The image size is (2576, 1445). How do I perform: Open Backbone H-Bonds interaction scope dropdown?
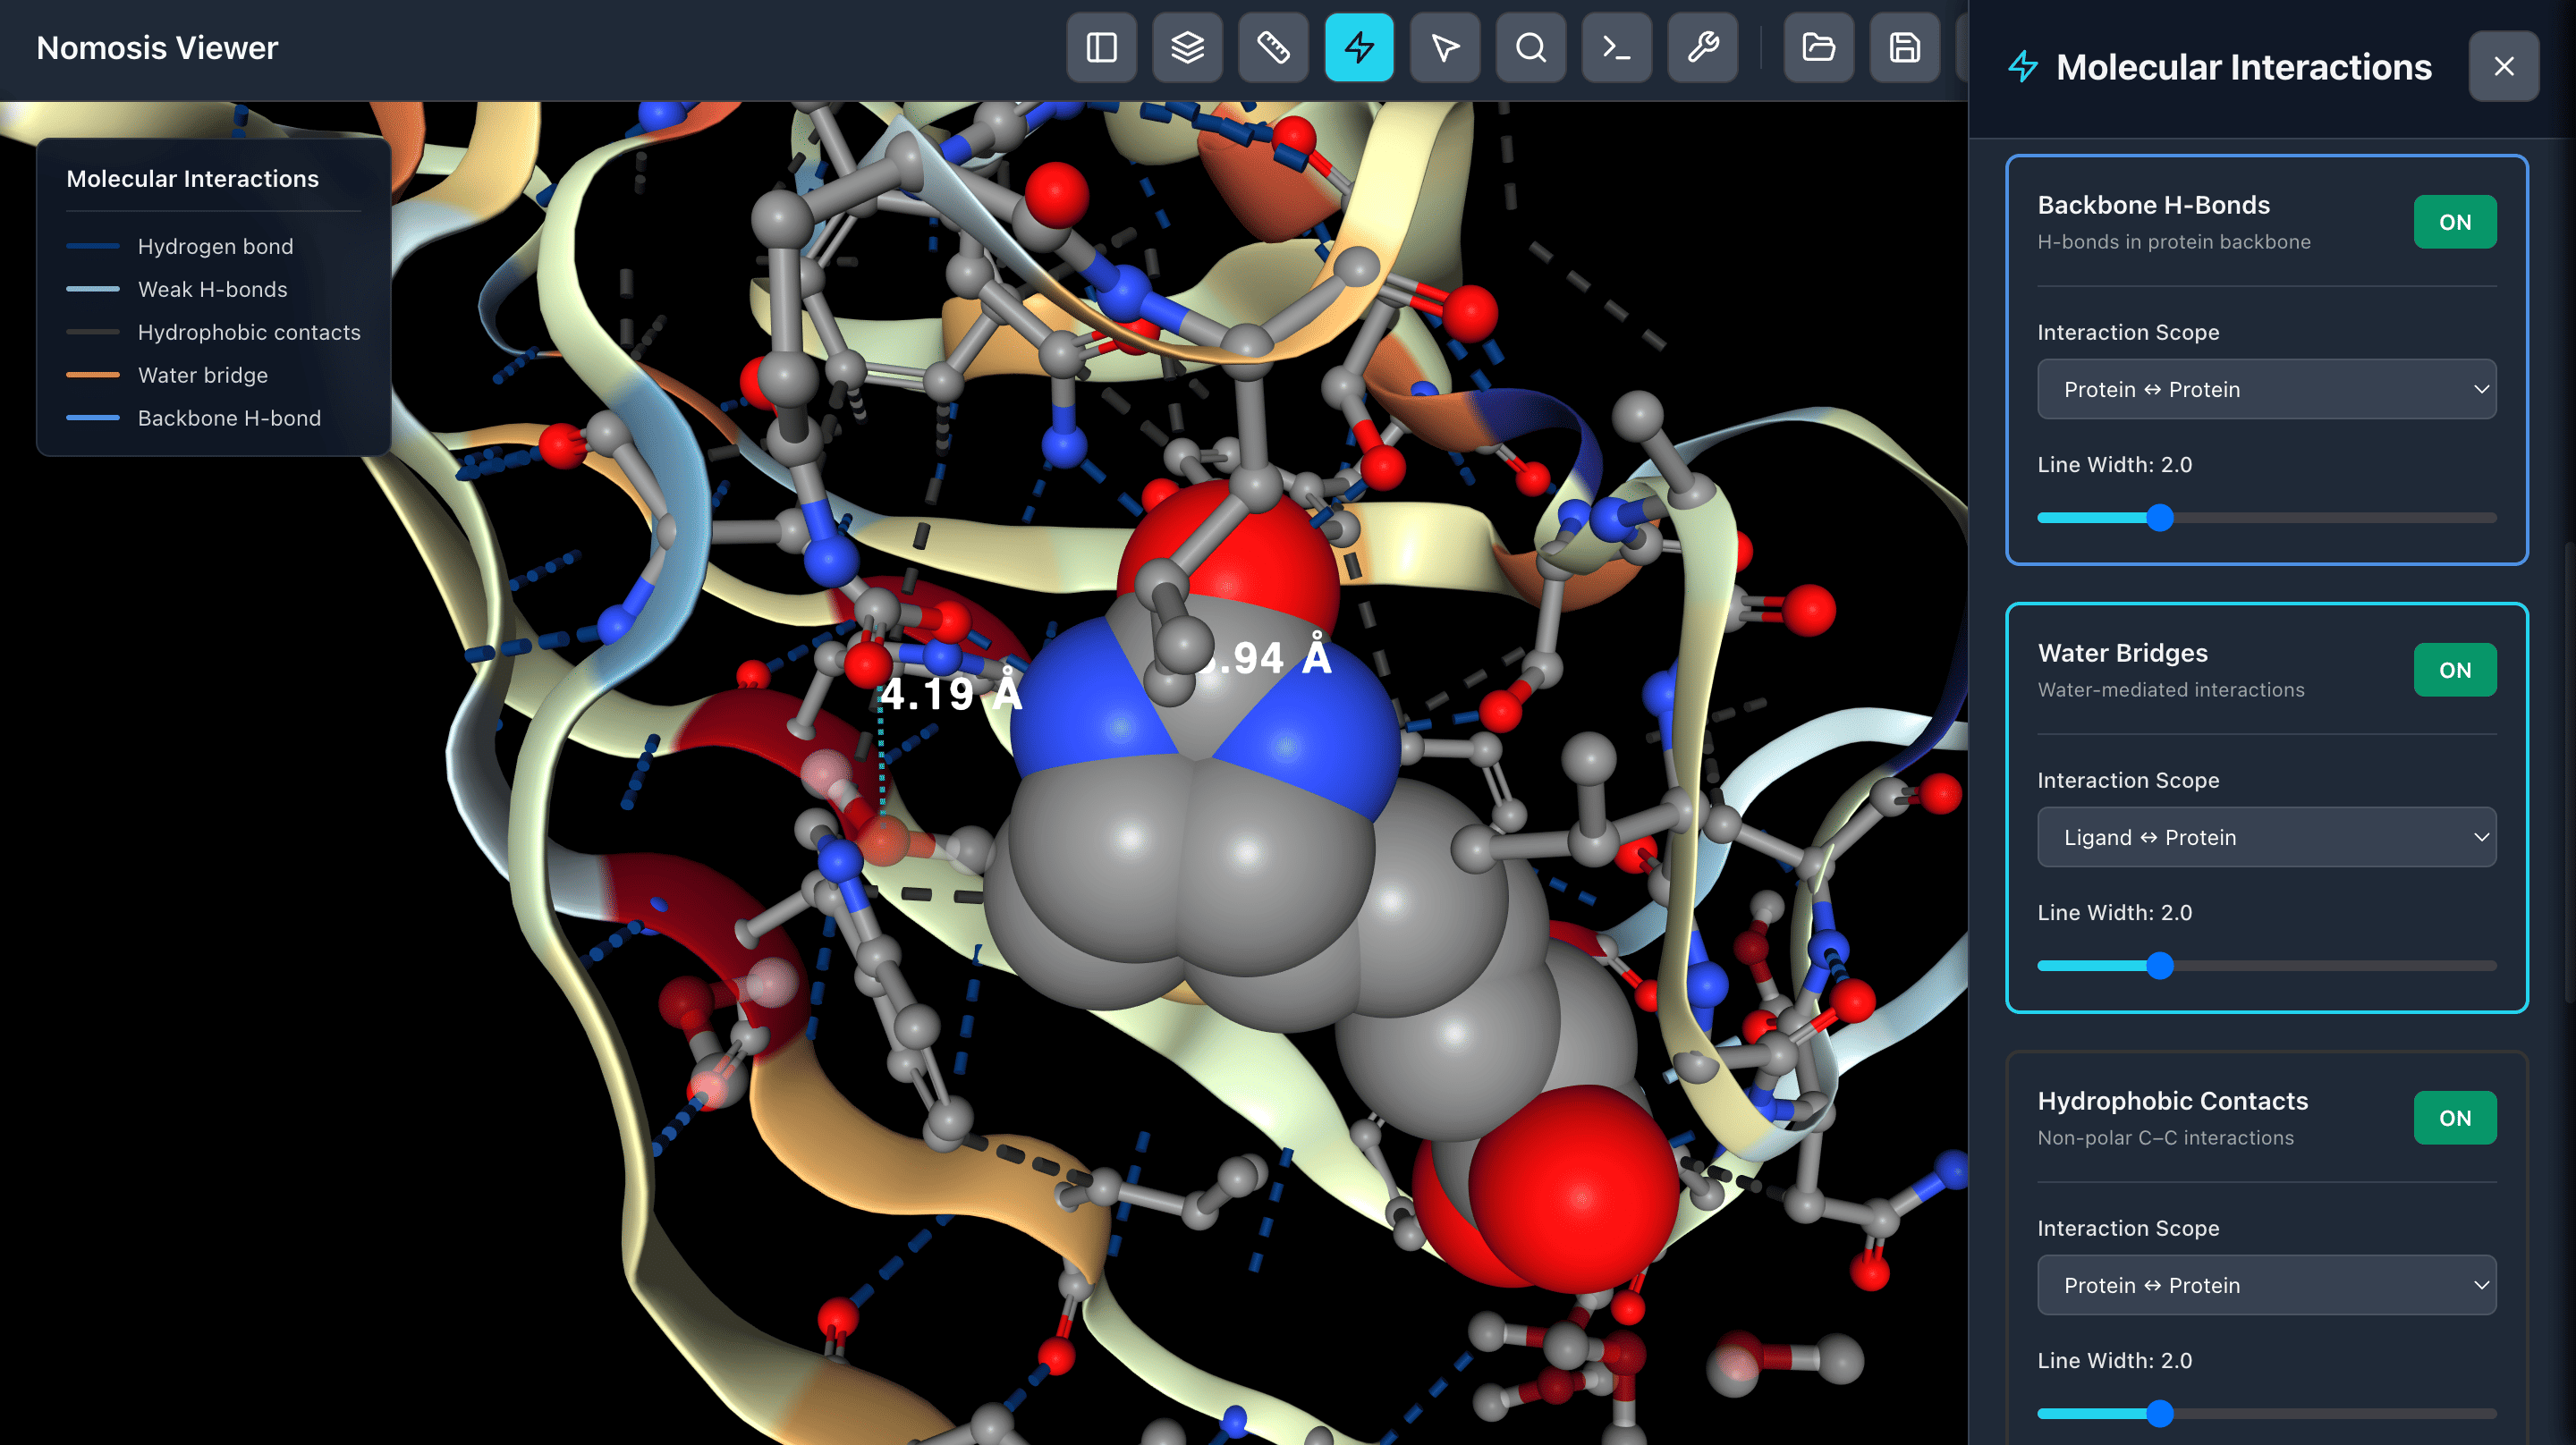pos(2266,389)
